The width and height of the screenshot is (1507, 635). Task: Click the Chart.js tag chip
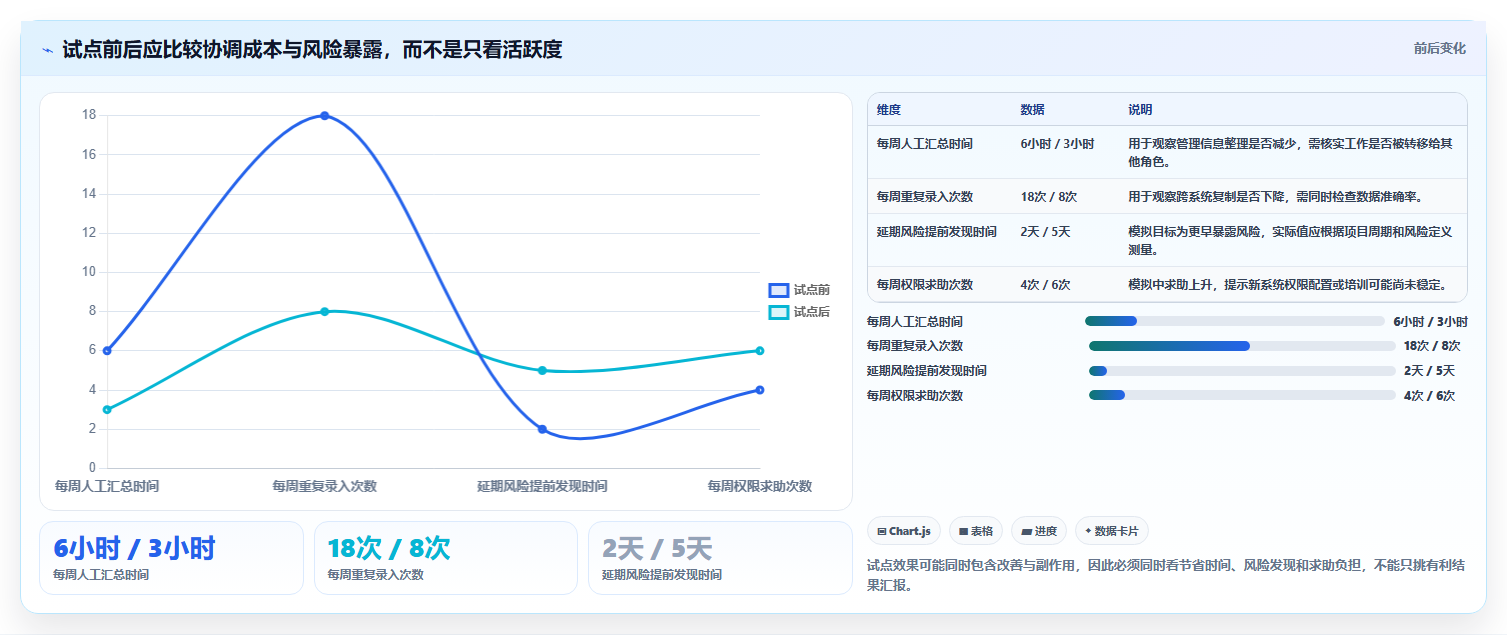coord(904,531)
